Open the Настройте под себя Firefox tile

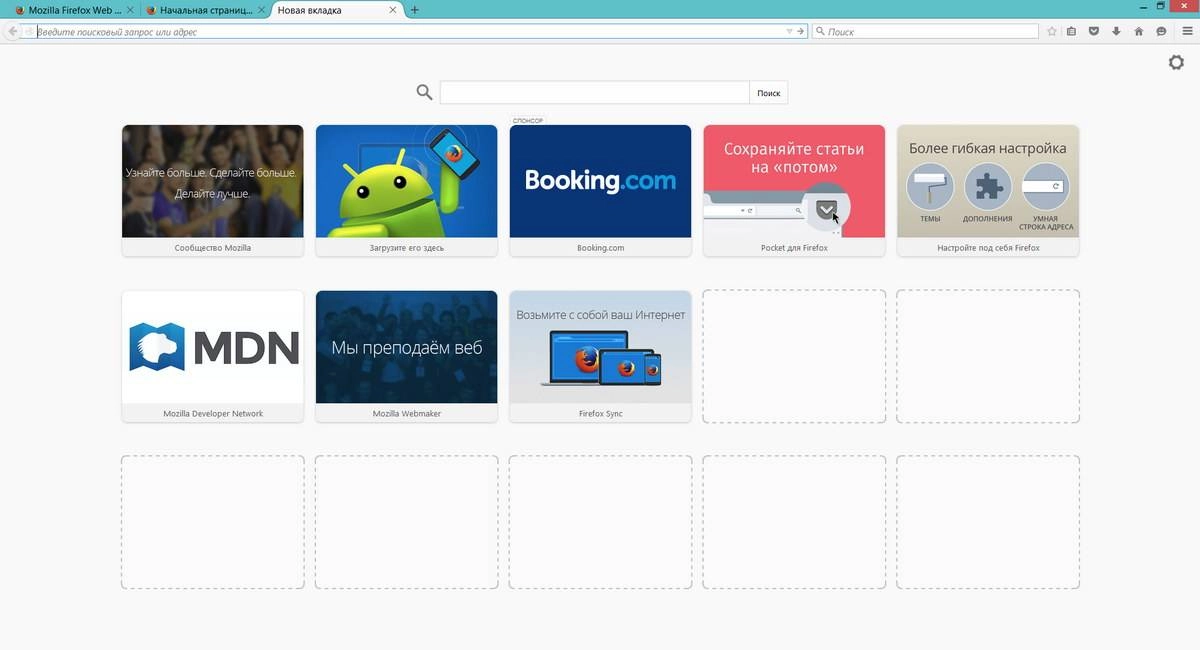point(988,190)
